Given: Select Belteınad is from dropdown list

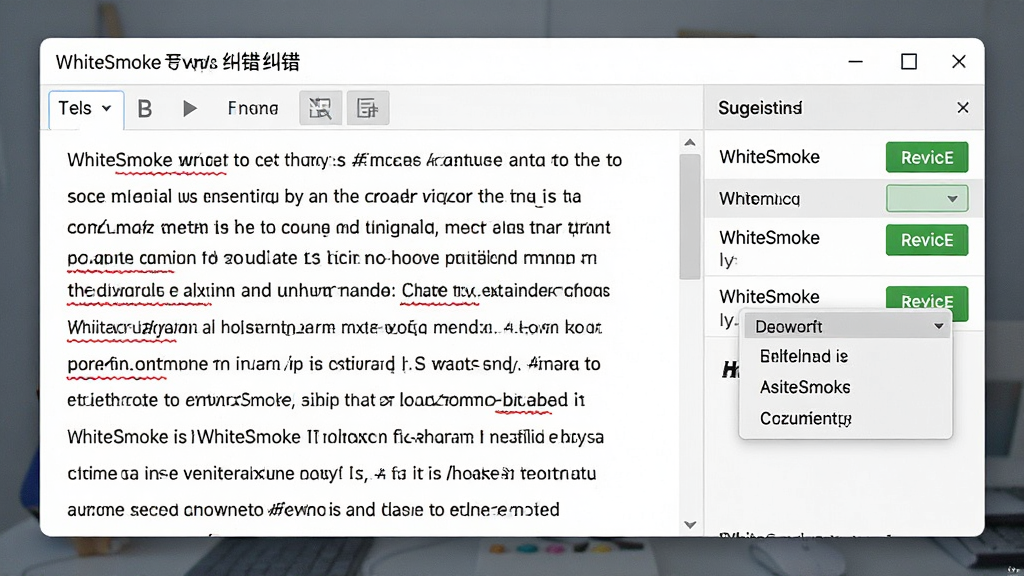Looking at the screenshot, I should click(804, 357).
